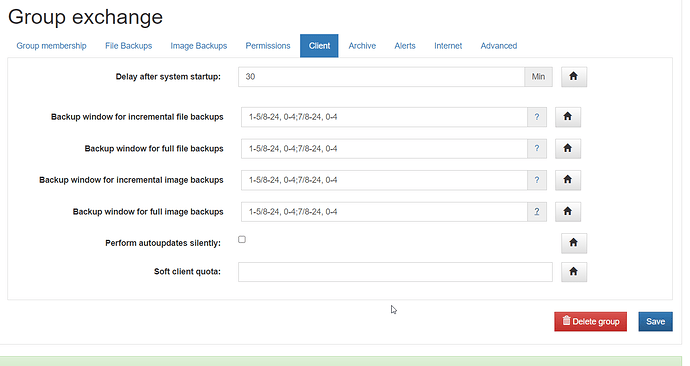Image resolution: width=690 pixels, height=366 pixels.
Task: Click the 'Soft client quota:' label
Action: pyautogui.click(x=187, y=271)
